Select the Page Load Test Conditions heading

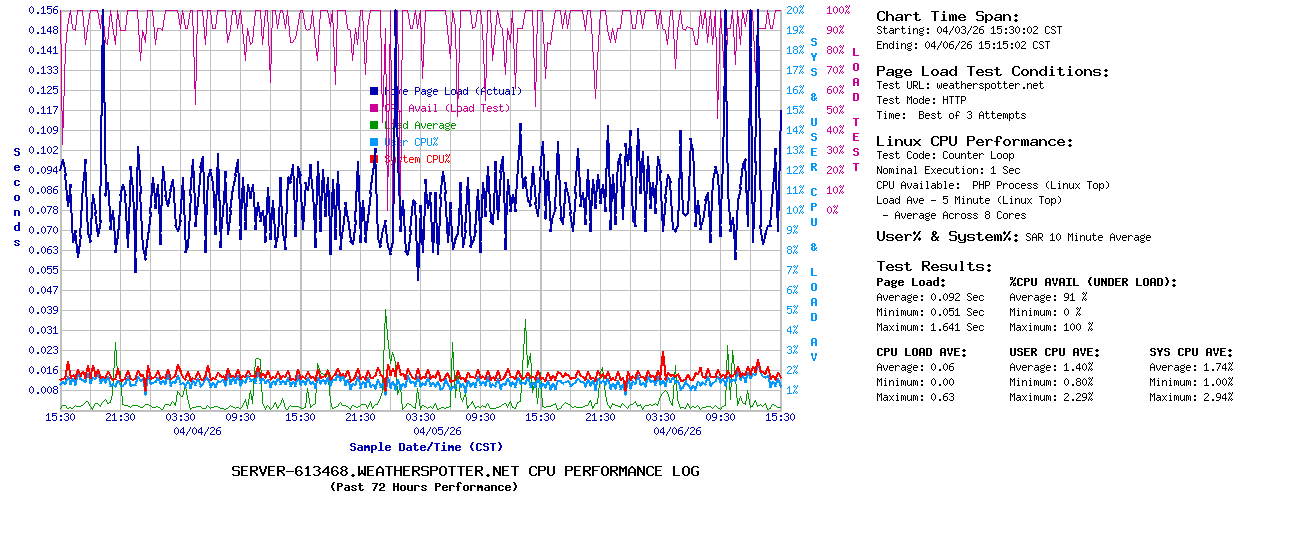[992, 71]
